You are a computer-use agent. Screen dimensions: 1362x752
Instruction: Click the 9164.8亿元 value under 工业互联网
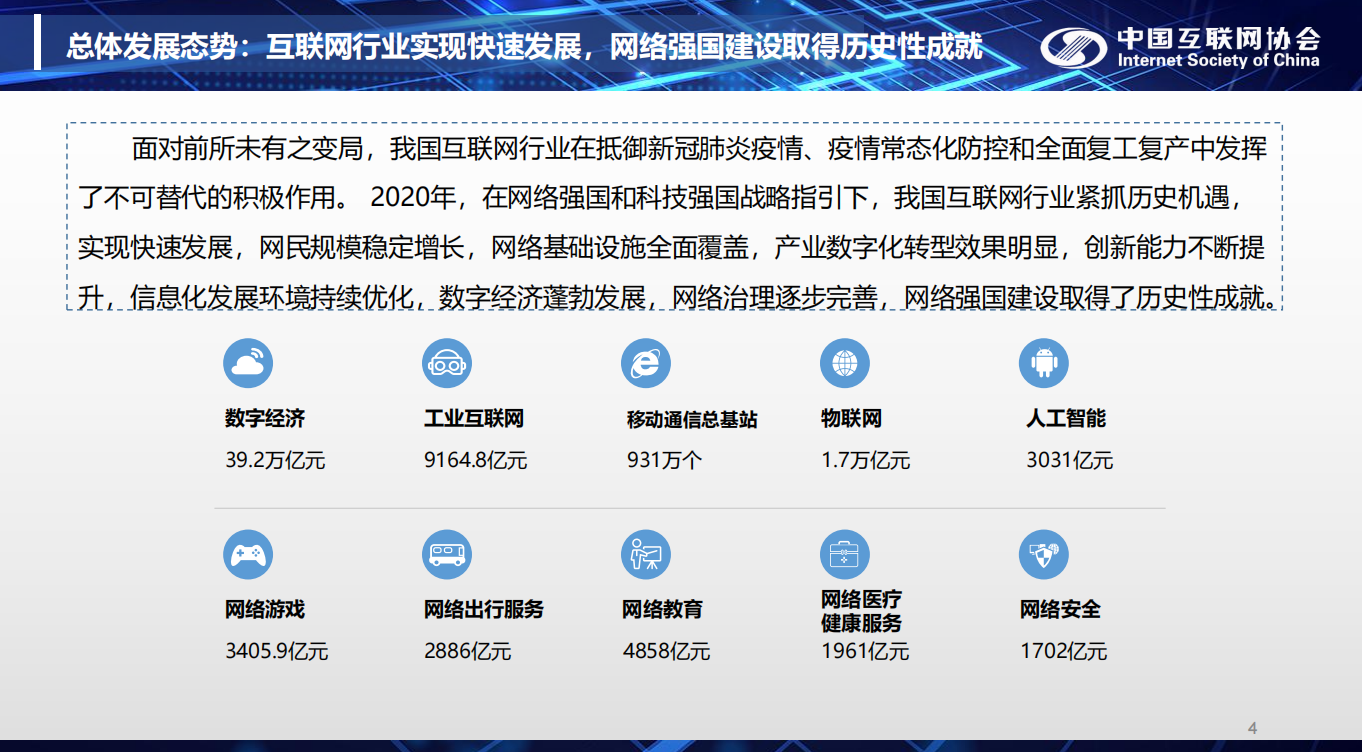click(475, 460)
